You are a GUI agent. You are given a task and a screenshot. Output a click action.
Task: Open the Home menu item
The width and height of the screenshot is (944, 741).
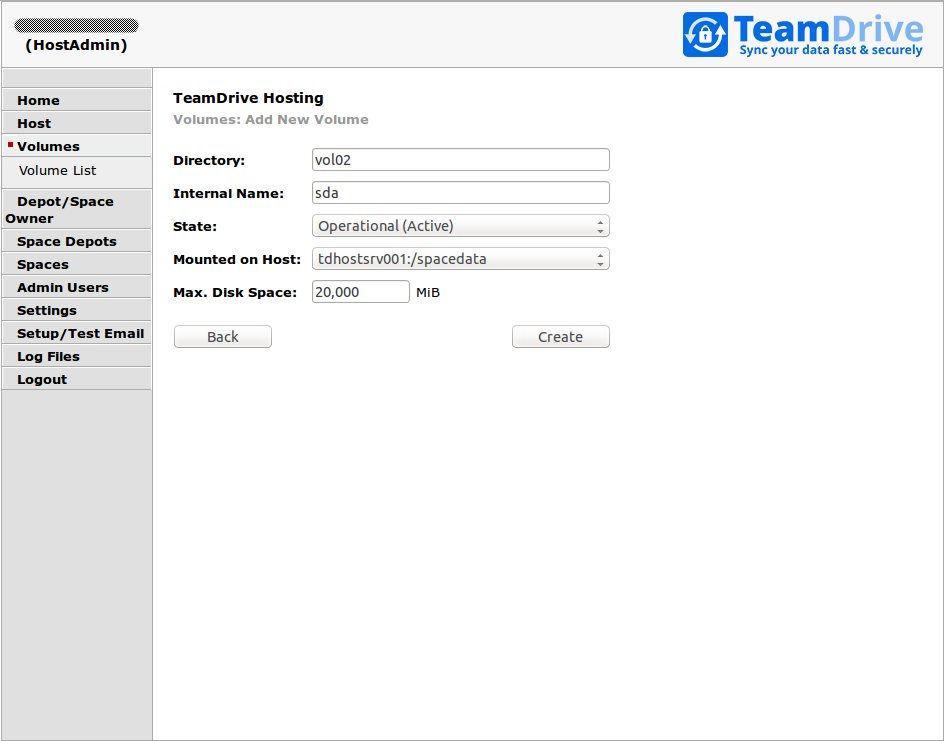pyautogui.click(x=76, y=100)
